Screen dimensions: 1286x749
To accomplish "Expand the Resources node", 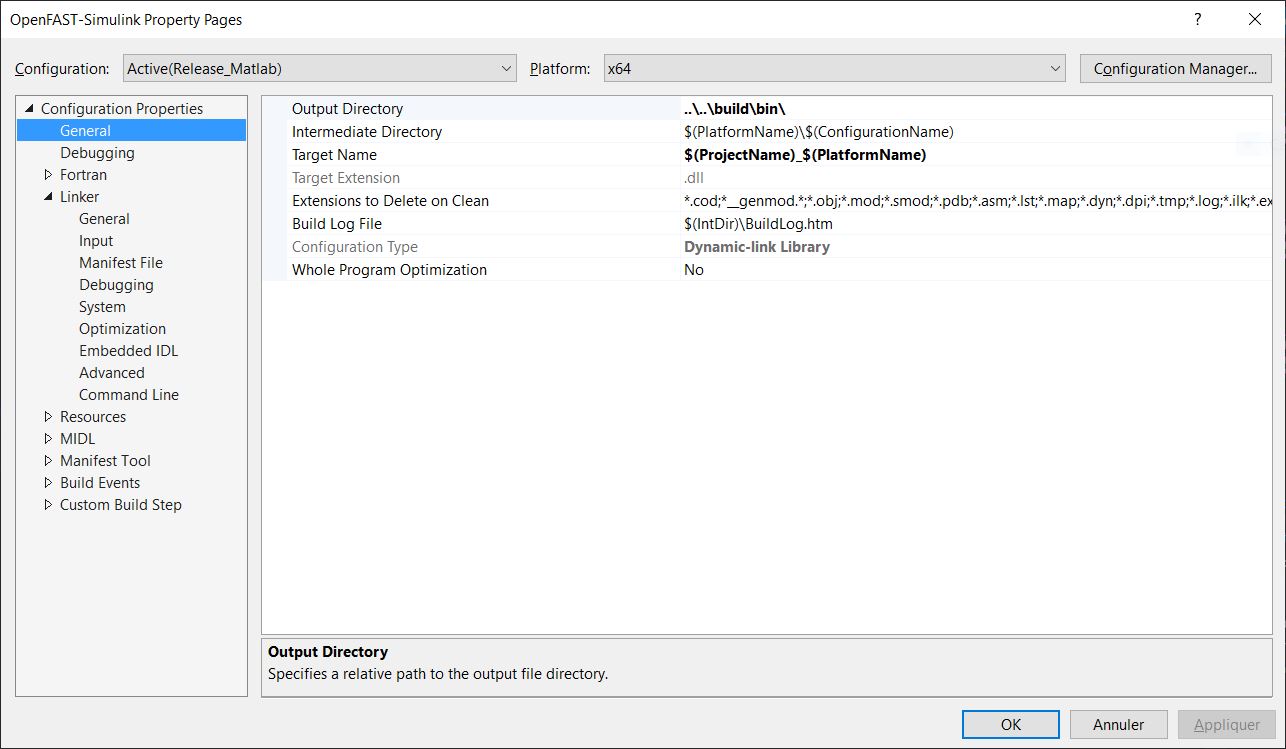I will coord(46,416).
